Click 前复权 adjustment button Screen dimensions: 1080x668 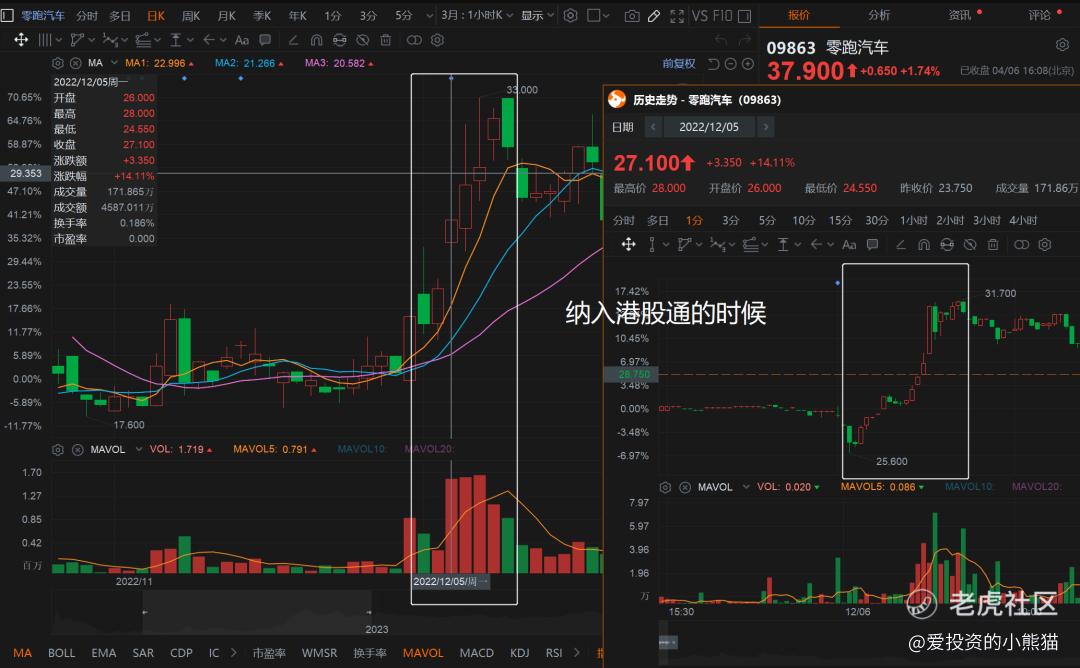[x=679, y=63]
